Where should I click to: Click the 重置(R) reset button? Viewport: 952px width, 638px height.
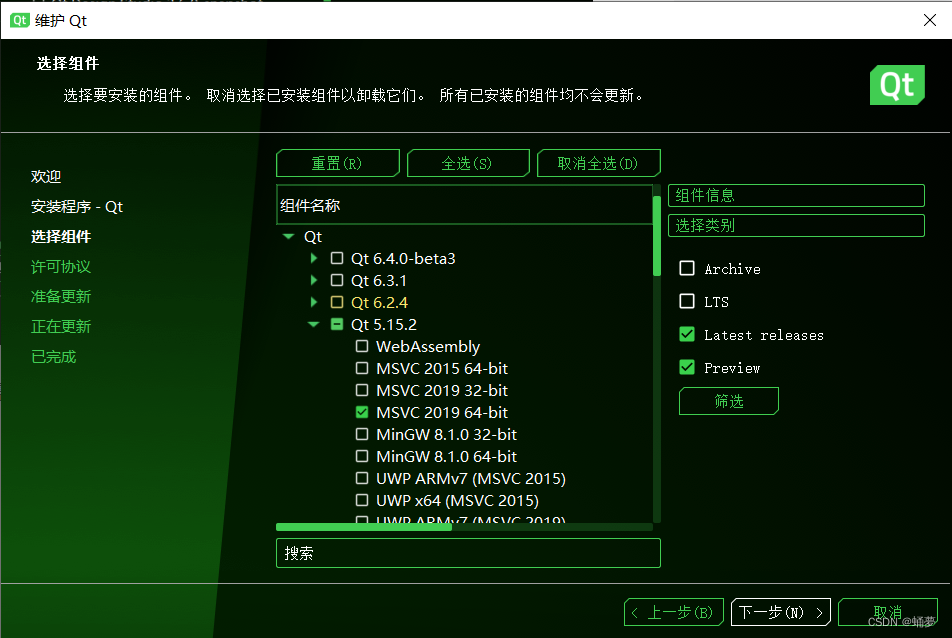338,163
